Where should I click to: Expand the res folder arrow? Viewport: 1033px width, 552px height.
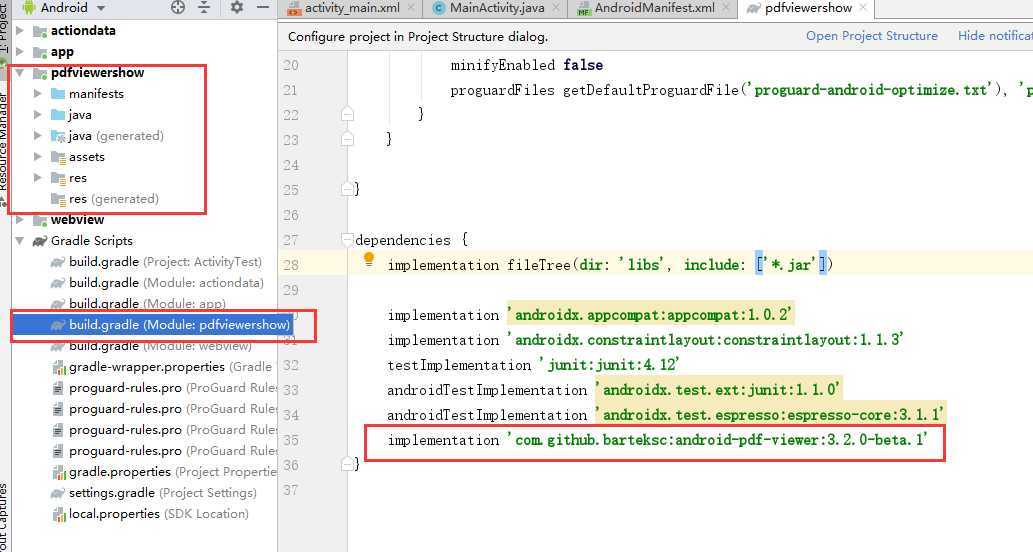coord(38,178)
